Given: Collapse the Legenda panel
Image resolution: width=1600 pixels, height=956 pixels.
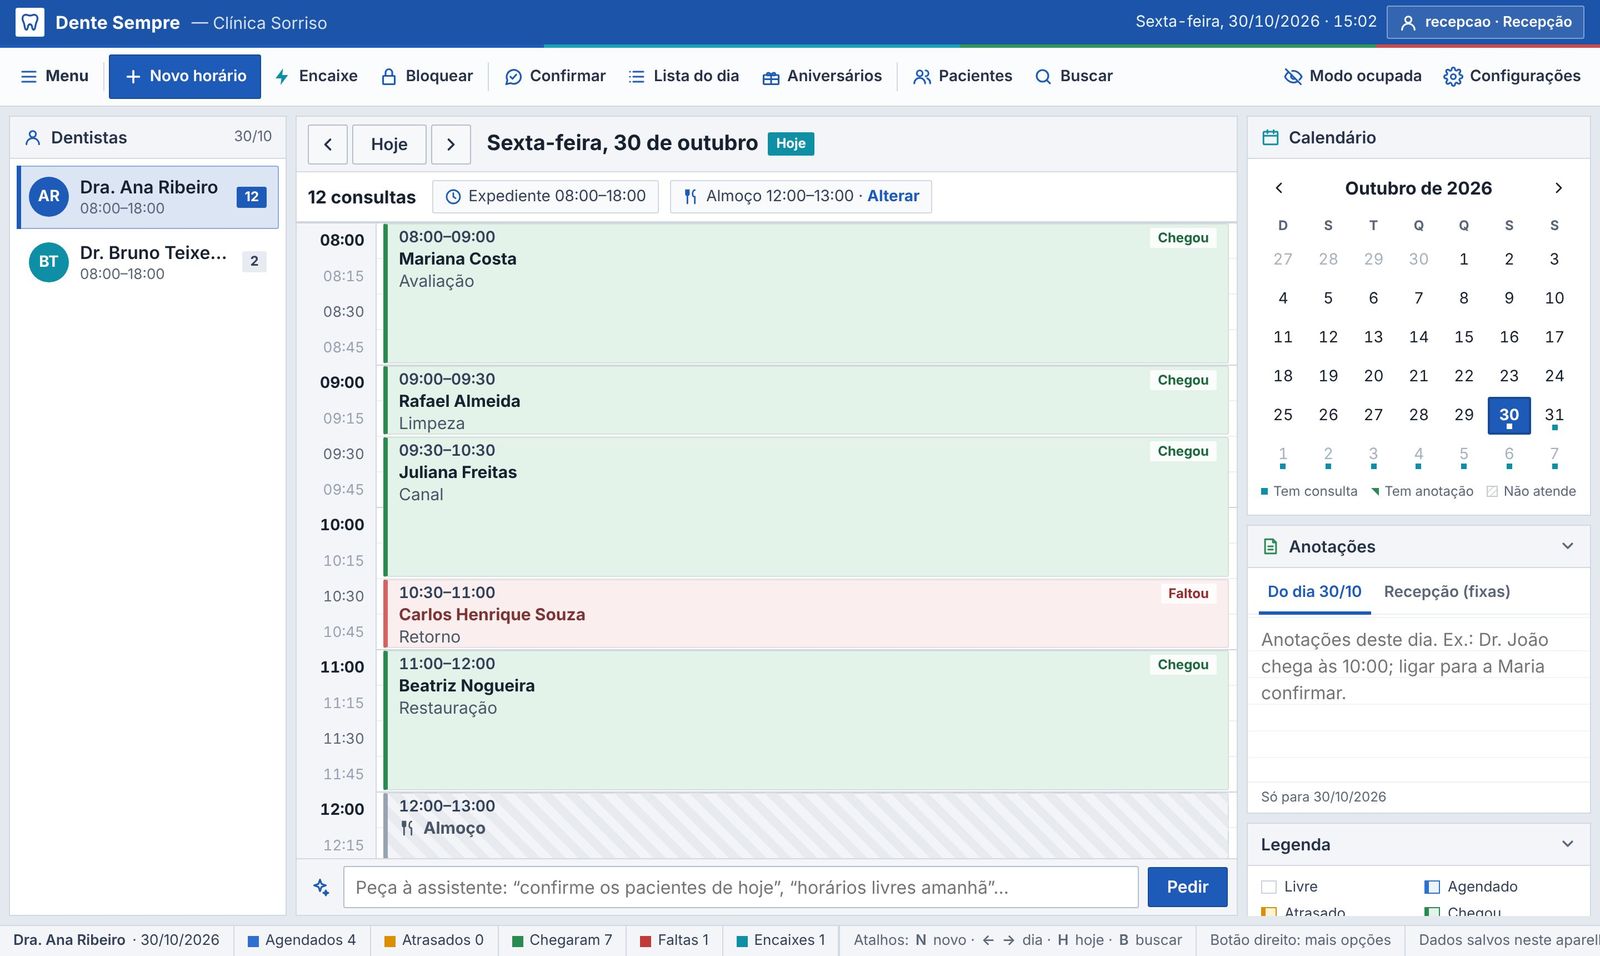Looking at the screenshot, I should pos(1567,844).
